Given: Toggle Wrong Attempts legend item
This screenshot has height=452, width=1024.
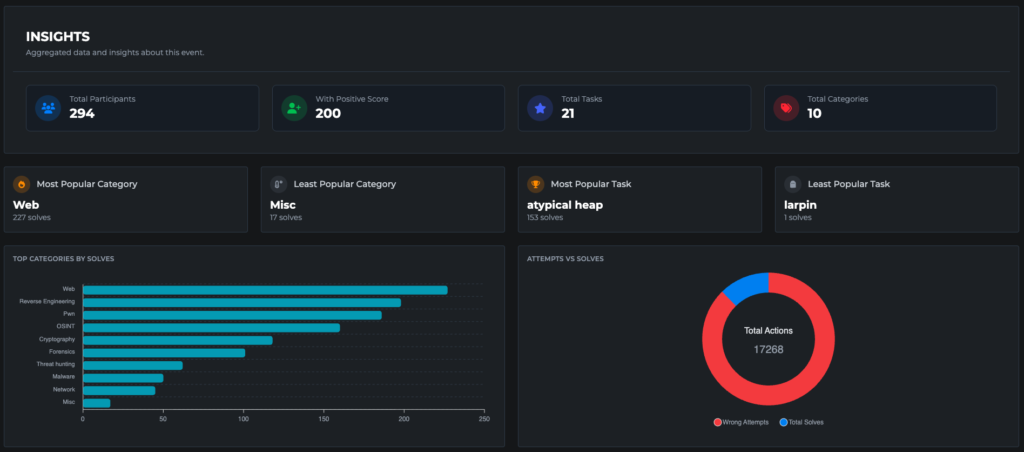Looking at the screenshot, I should click(741, 422).
